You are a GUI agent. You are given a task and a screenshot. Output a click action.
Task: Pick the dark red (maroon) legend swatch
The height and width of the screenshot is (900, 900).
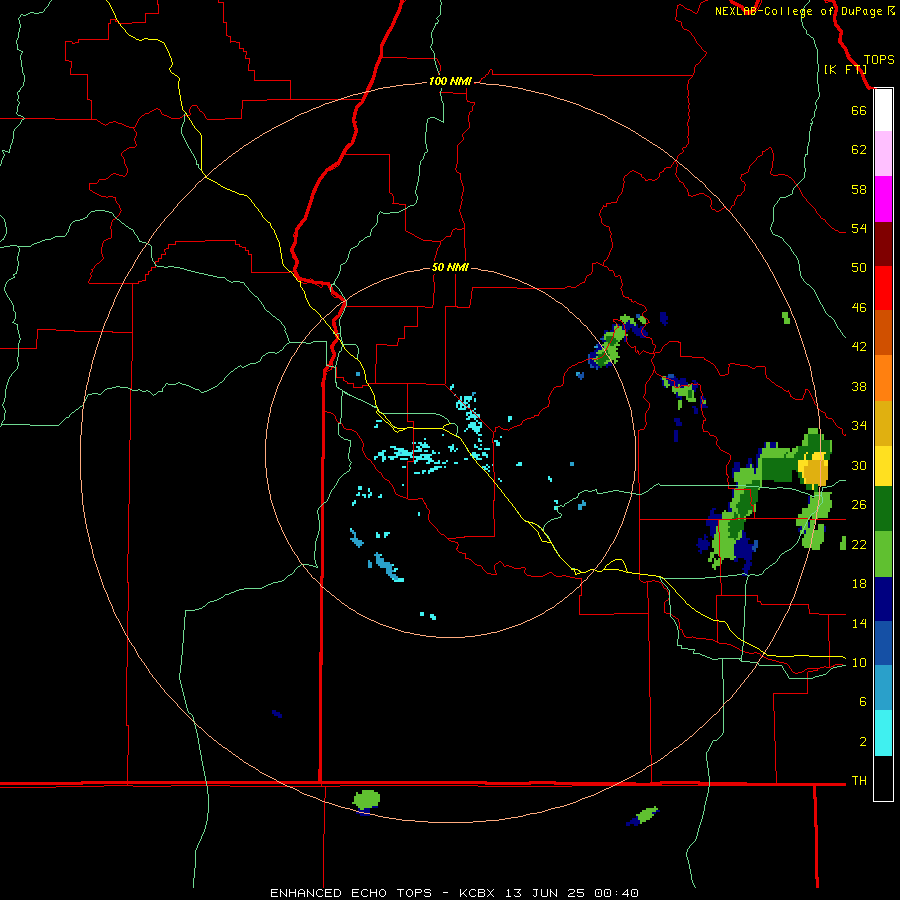(x=883, y=244)
